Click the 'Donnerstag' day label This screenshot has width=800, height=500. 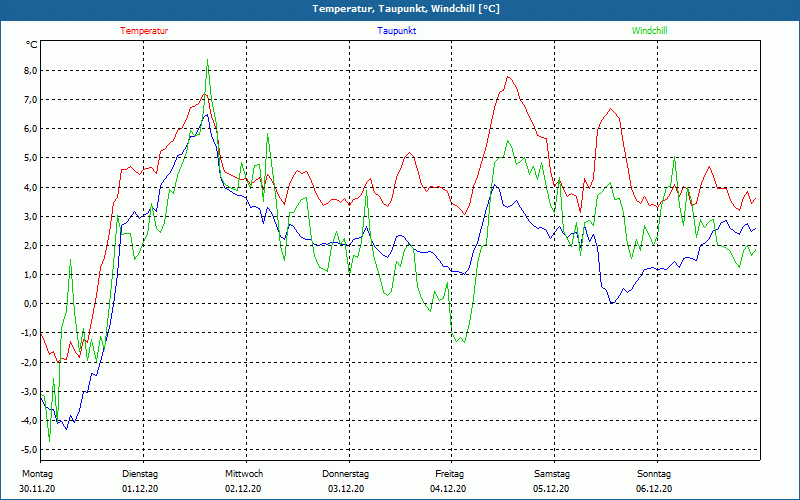pos(345,474)
